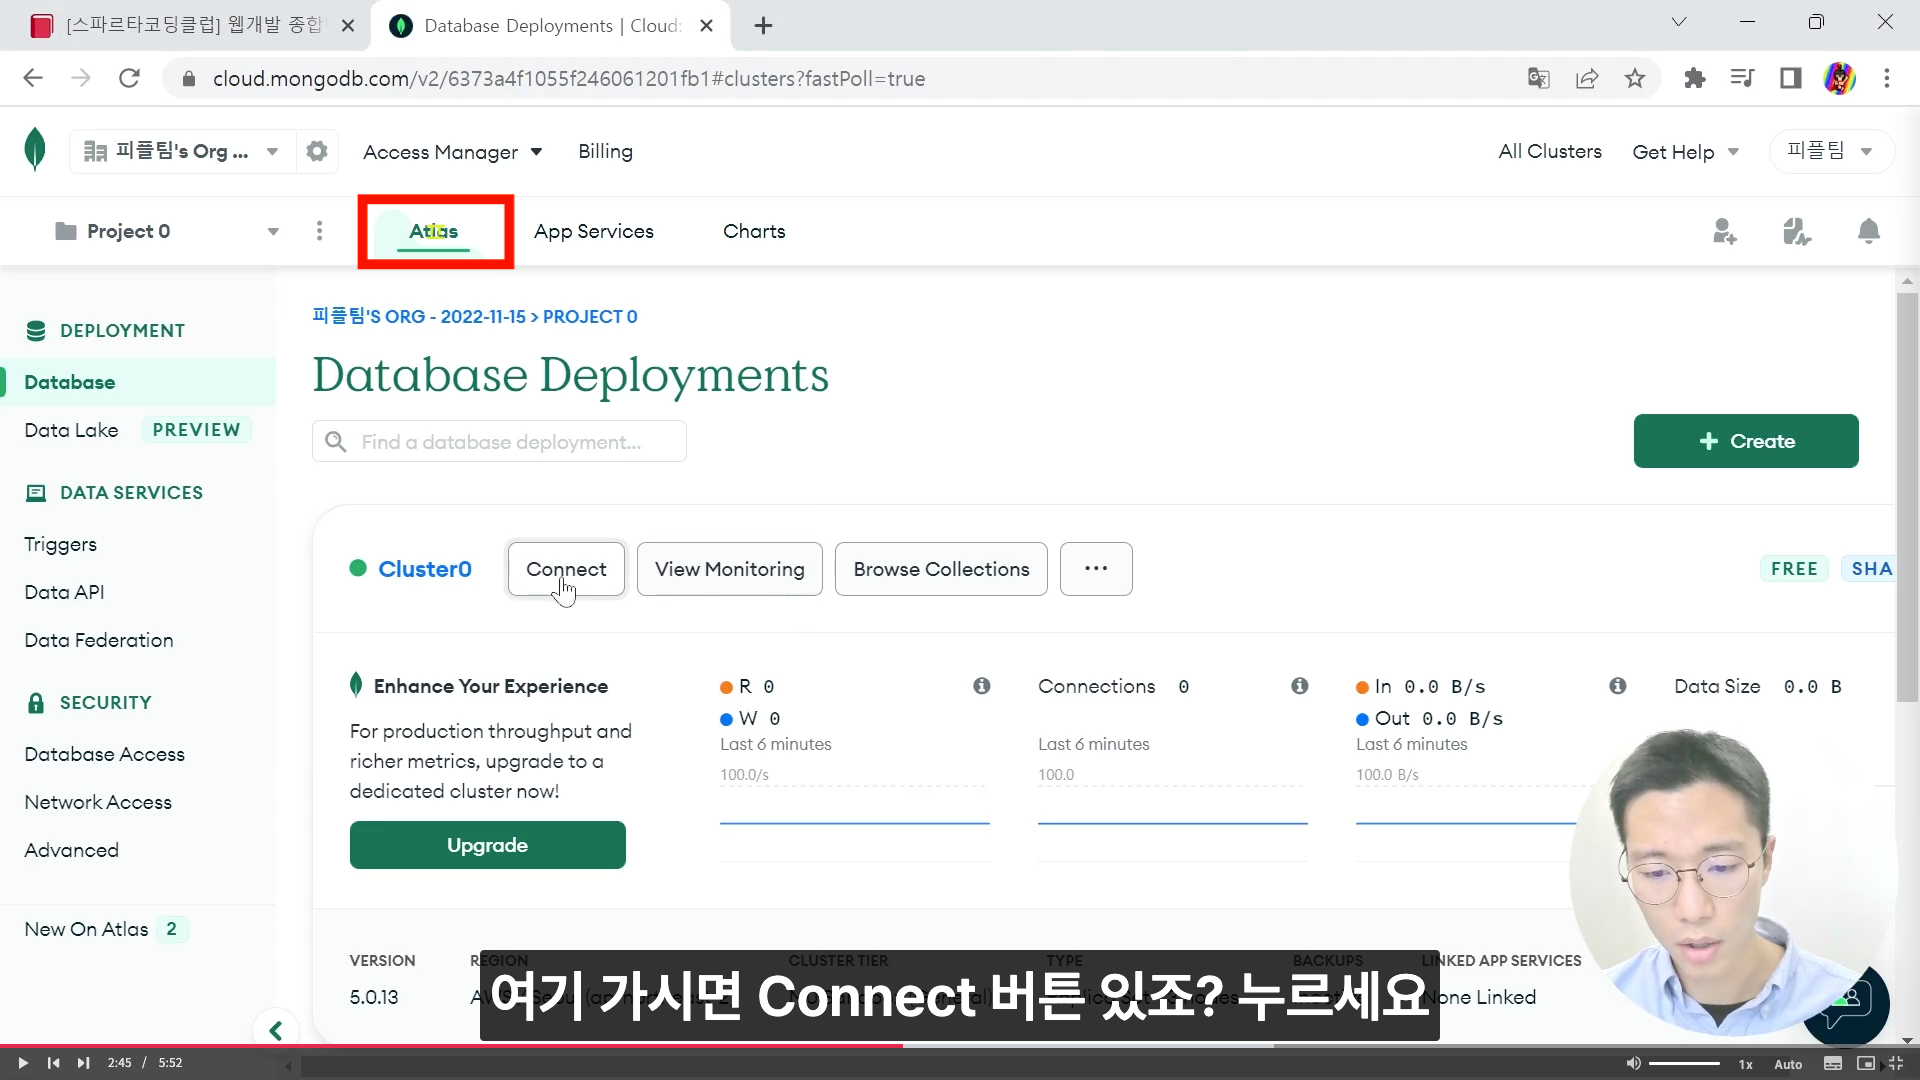Click info icon next to Connections
Viewport: 1920px width, 1080px height.
pos(1300,686)
